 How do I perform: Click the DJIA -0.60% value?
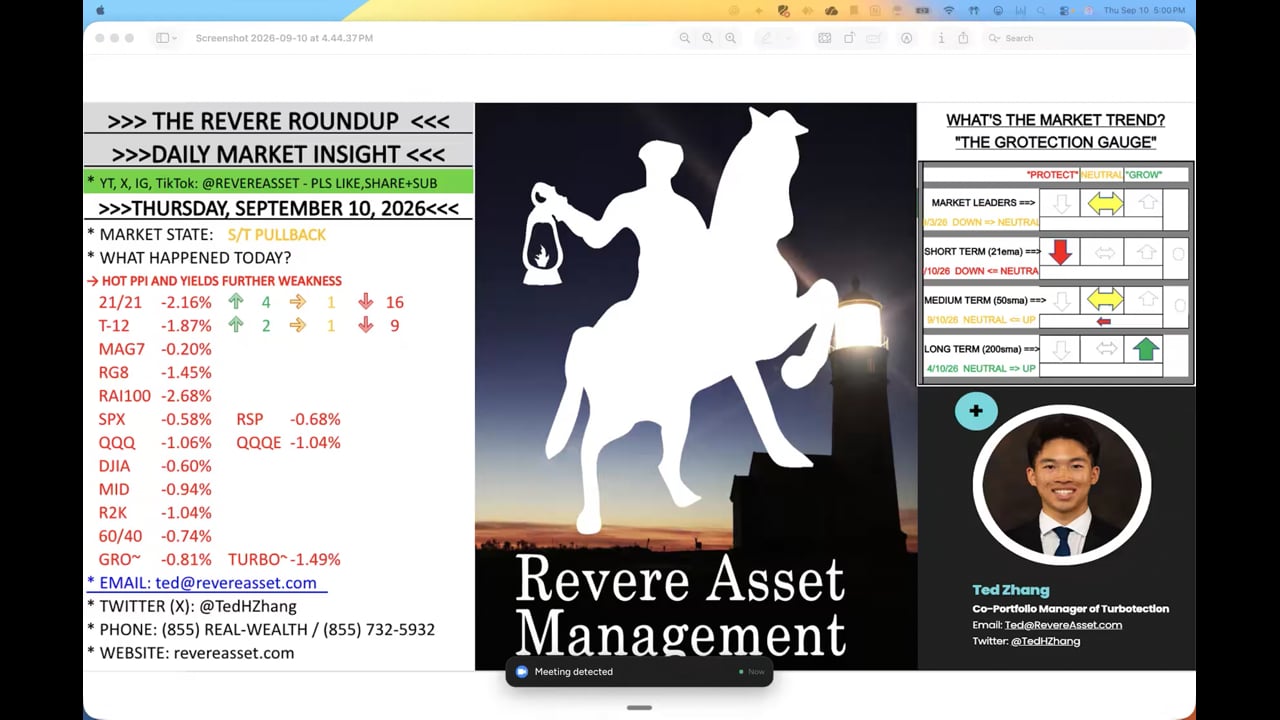coord(186,466)
